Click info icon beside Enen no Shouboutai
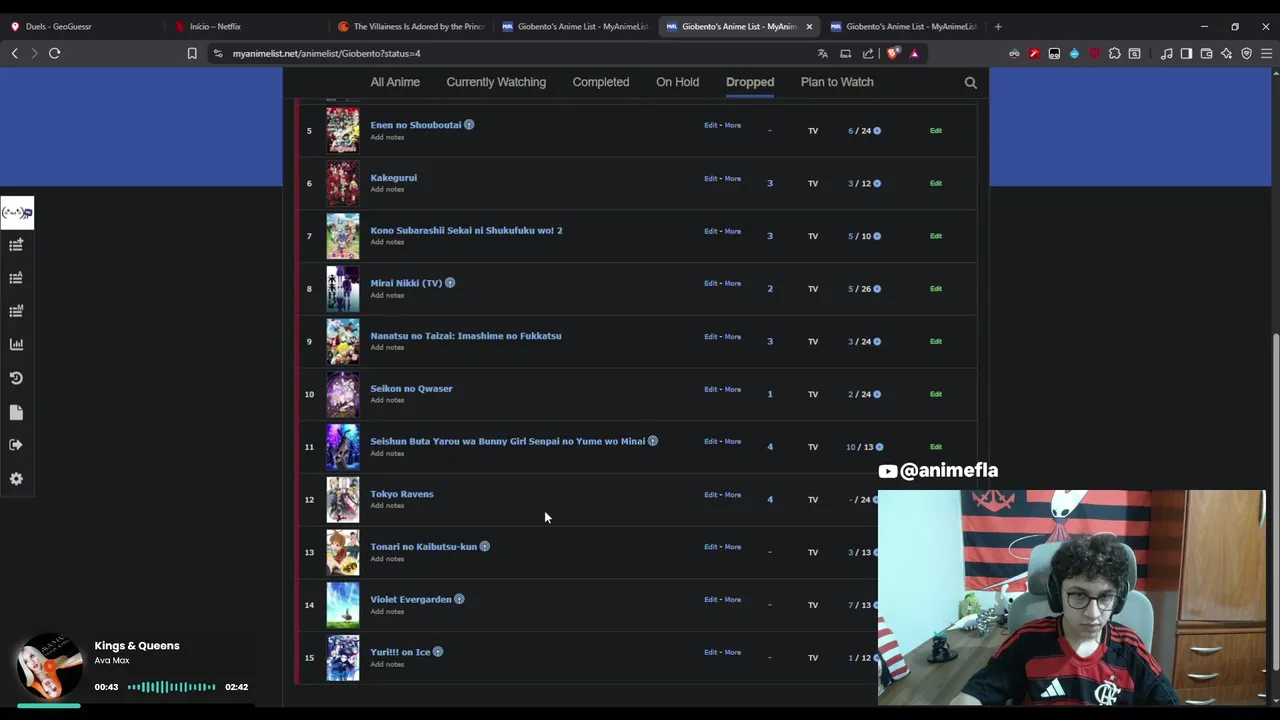 [469, 125]
